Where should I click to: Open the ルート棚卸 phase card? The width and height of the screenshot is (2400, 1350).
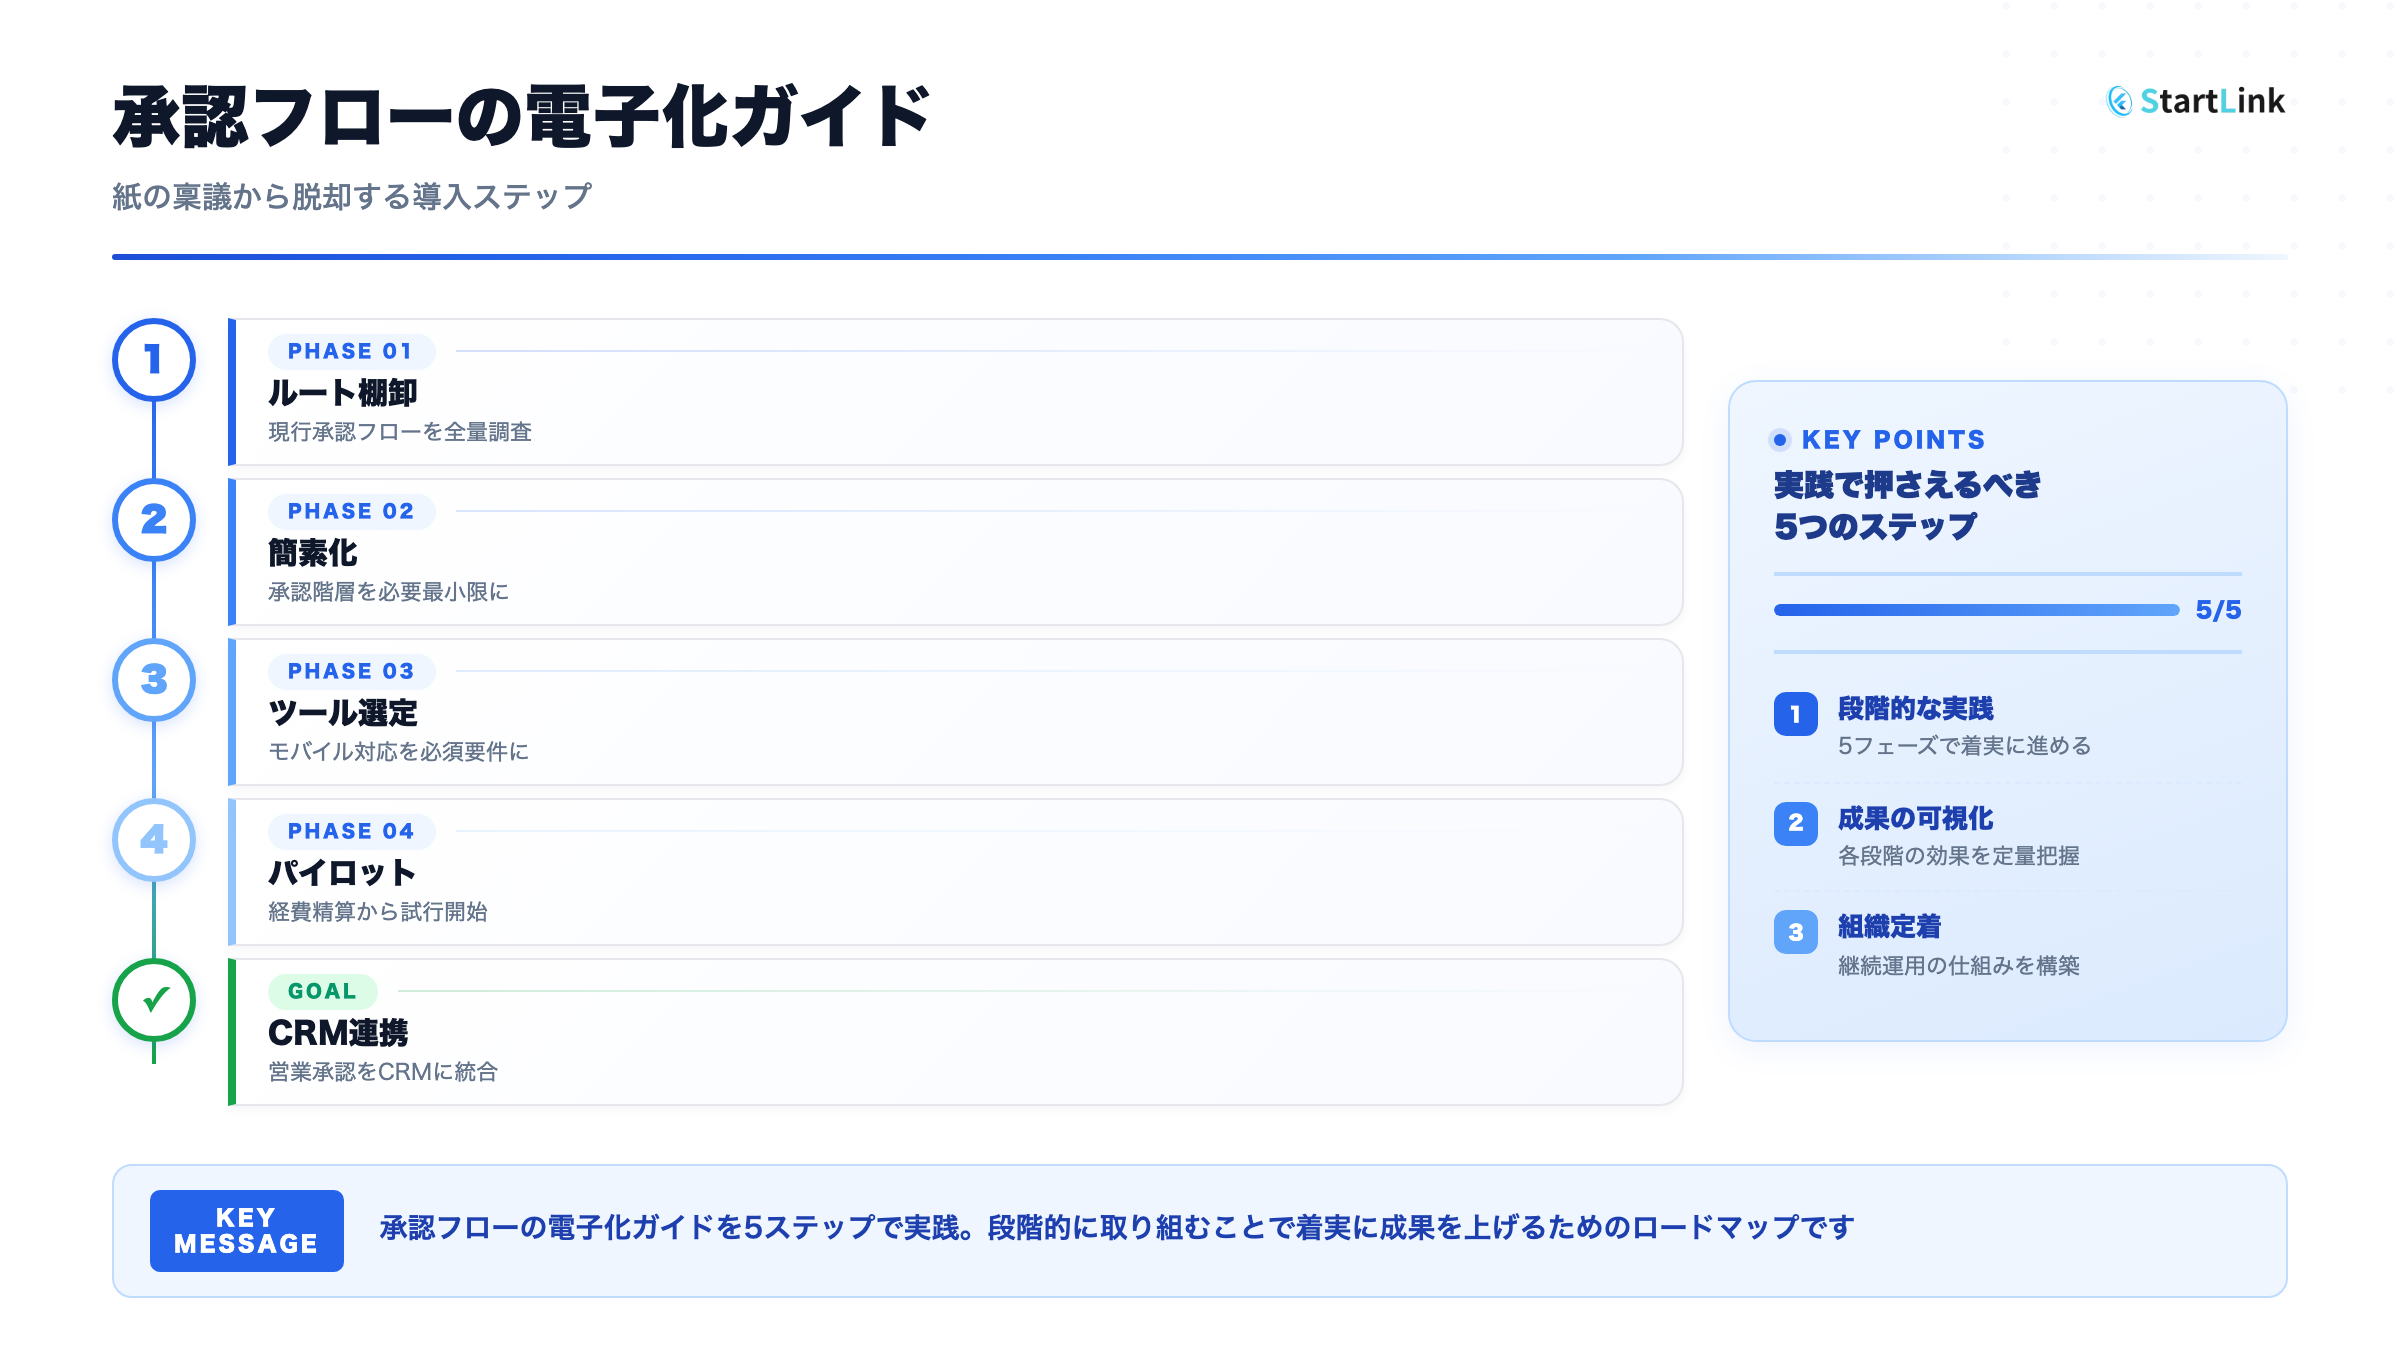pyautogui.click(x=955, y=392)
